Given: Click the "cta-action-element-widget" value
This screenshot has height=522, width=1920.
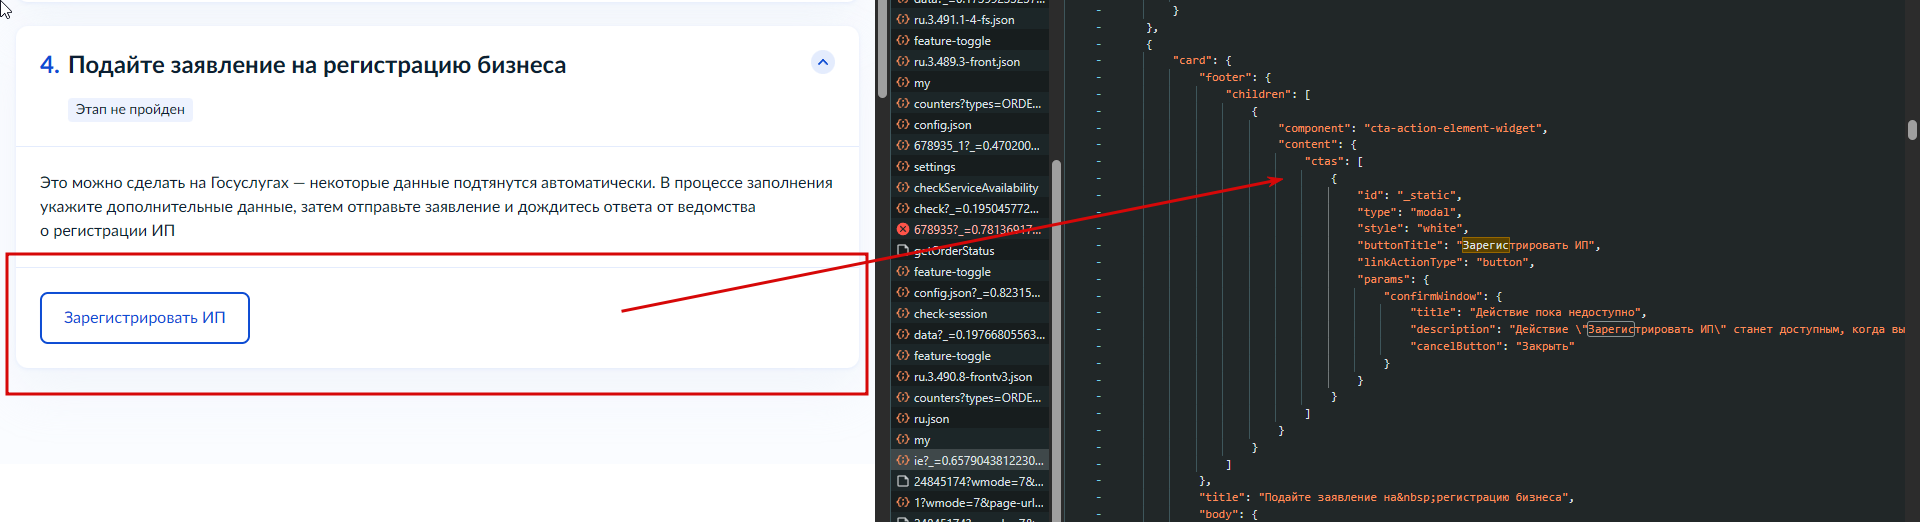Looking at the screenshot, I should (1455, 129).
